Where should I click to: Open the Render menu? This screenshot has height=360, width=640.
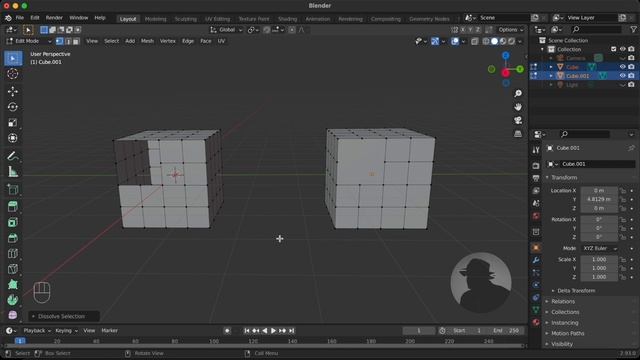click(54, 18)
